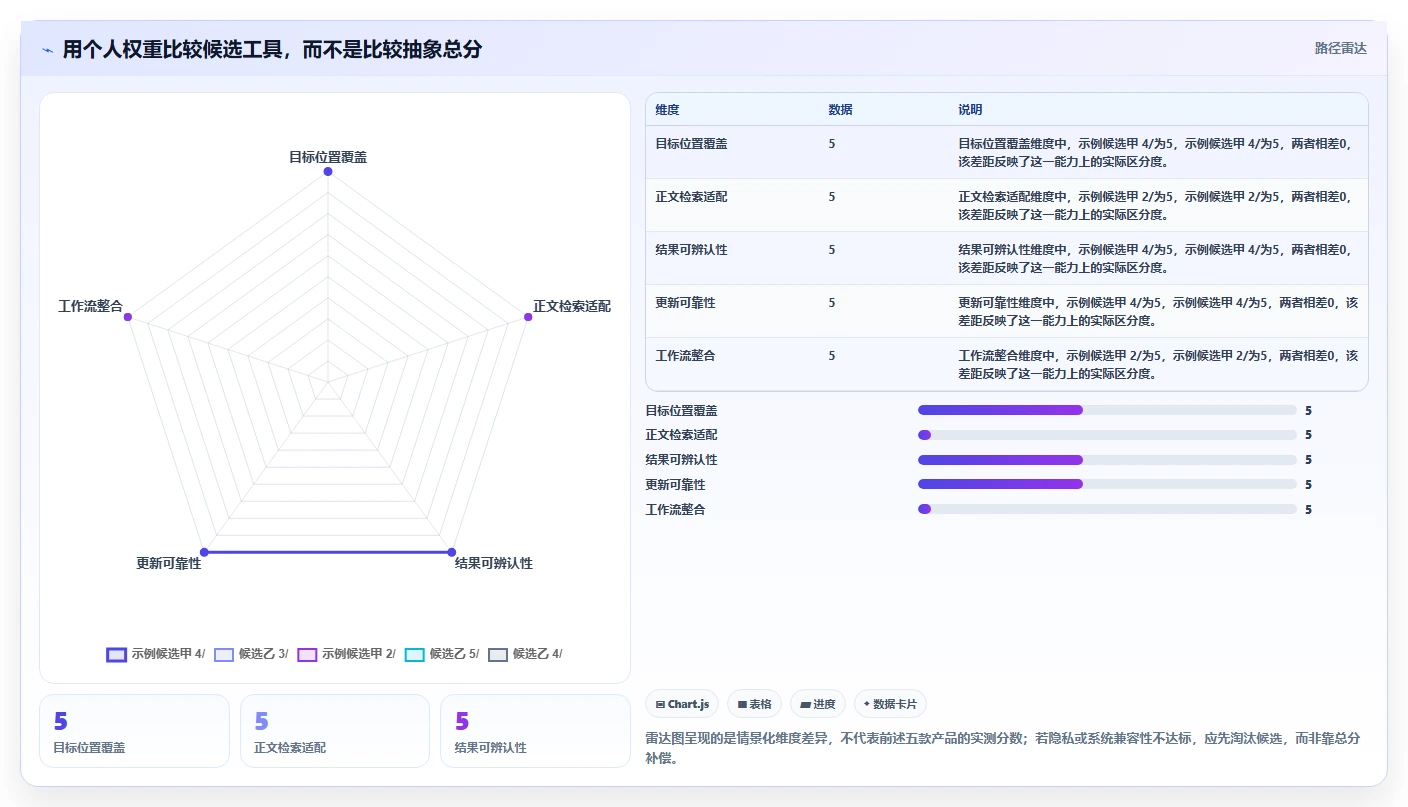Screen dimensions: 1408x807
Task: Click the radar point at 结果可辨认性 axis
Action: pyautogui.click(x=451, y=552)
